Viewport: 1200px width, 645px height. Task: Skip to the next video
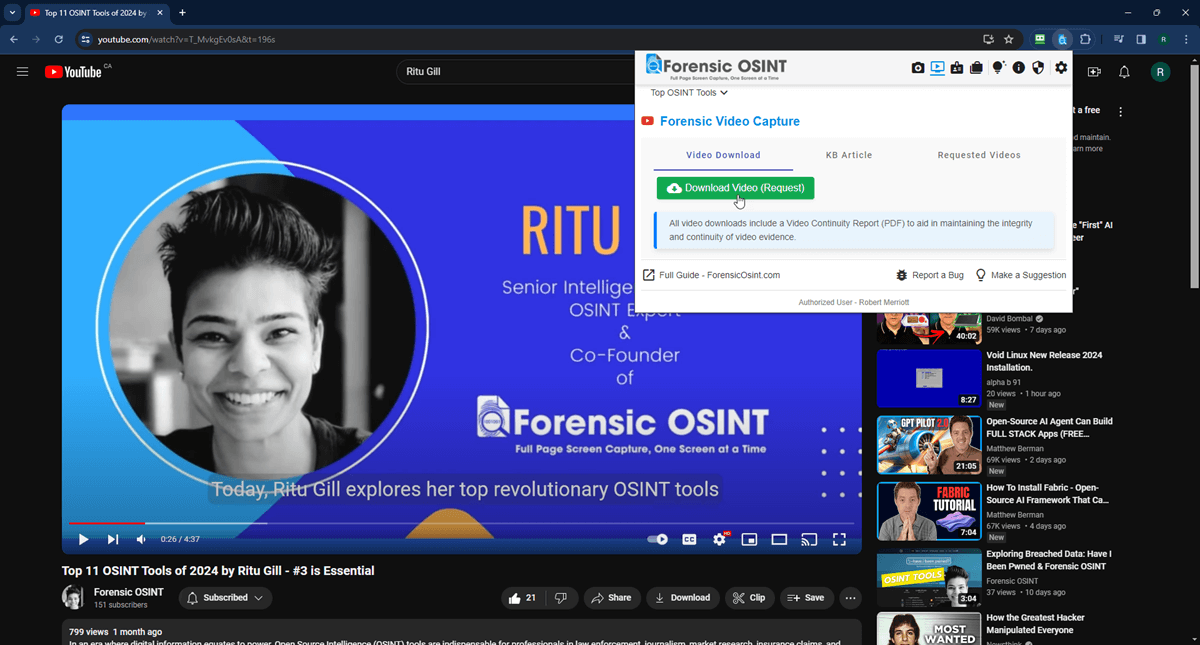coord(113,539)
